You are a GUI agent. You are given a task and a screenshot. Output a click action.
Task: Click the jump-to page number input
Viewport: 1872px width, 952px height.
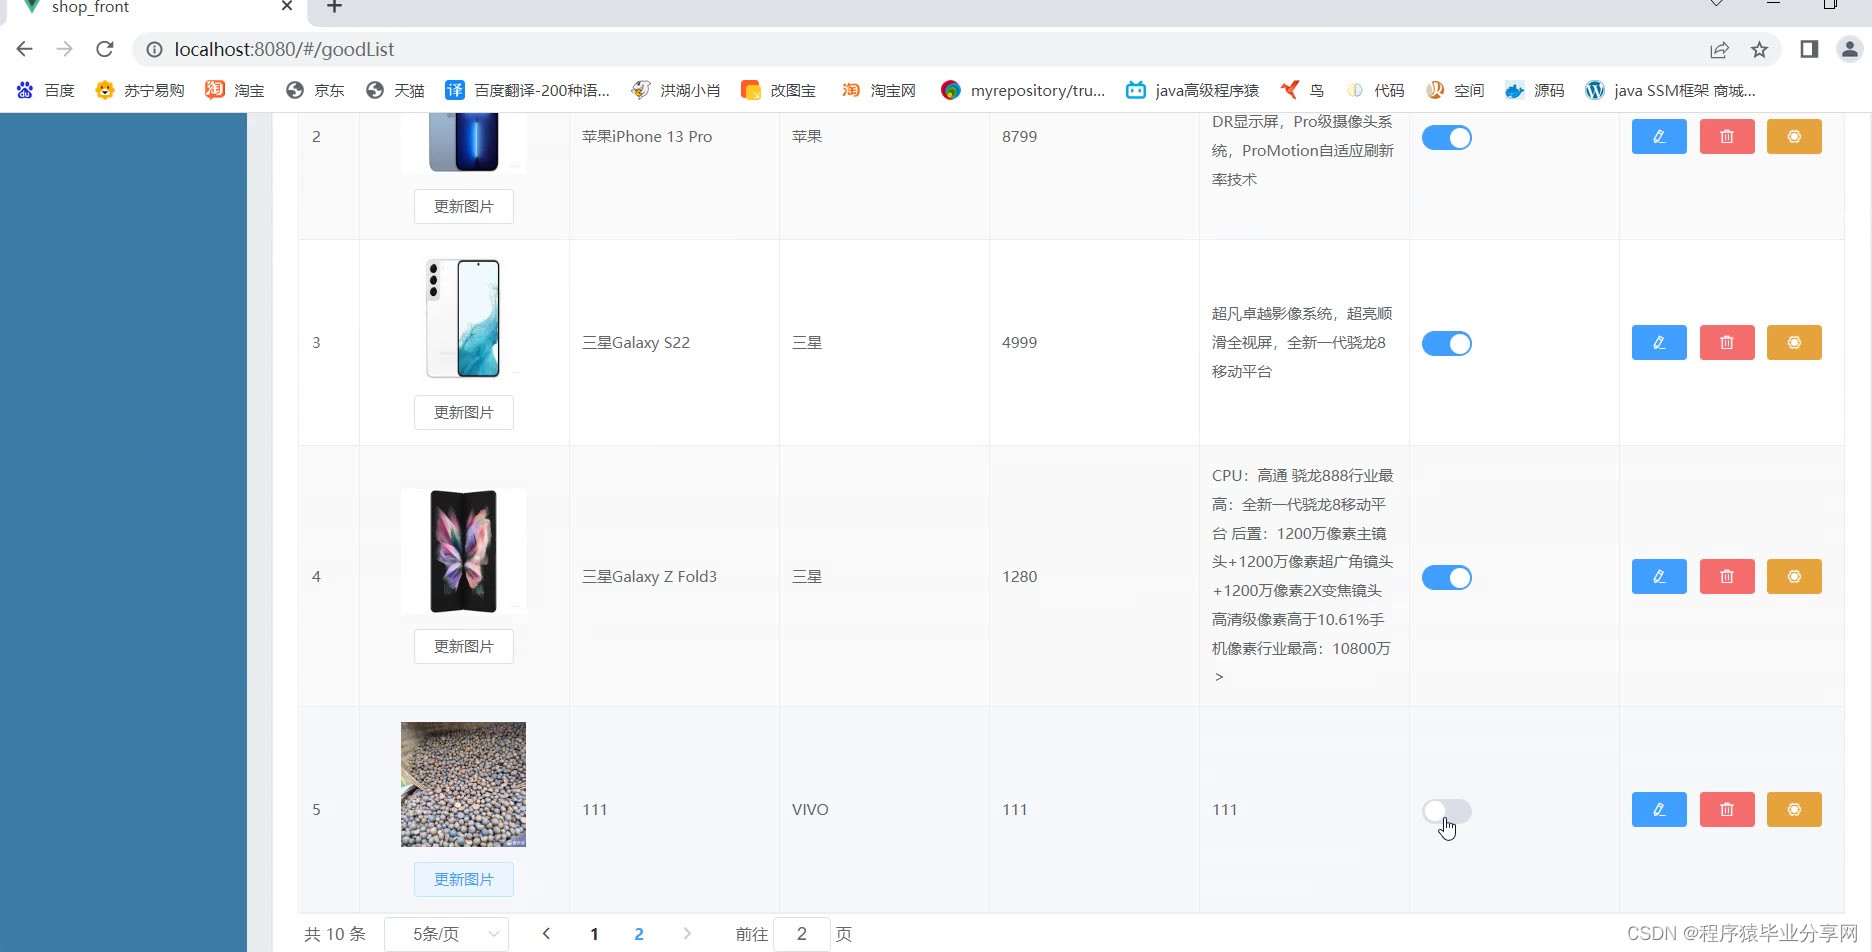click(x=802, y=934)
